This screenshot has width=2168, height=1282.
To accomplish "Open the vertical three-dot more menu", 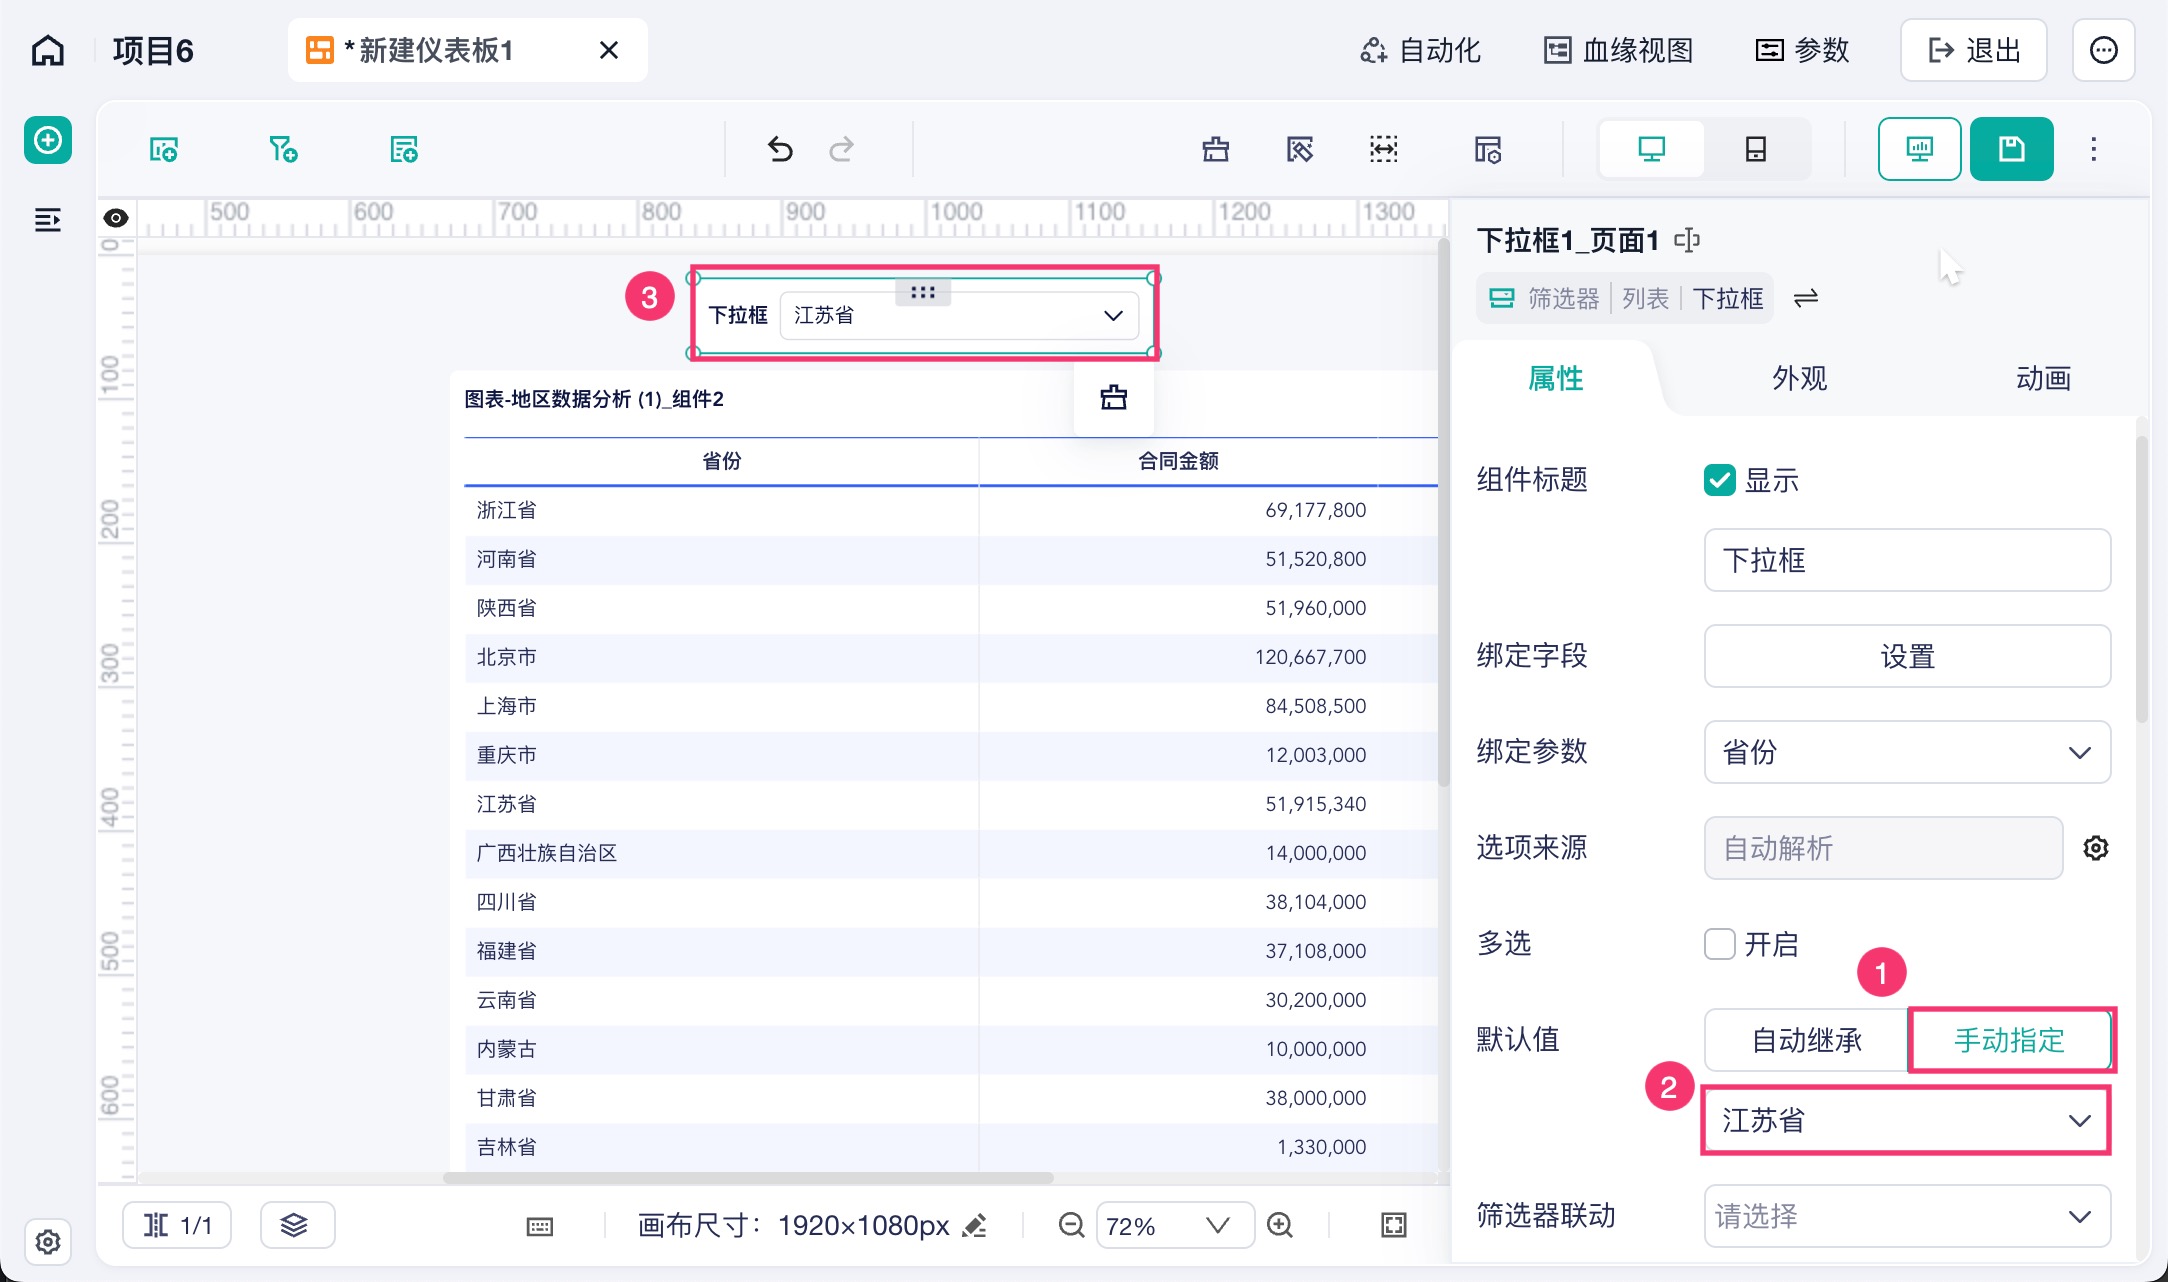I will coord(2093,149).
